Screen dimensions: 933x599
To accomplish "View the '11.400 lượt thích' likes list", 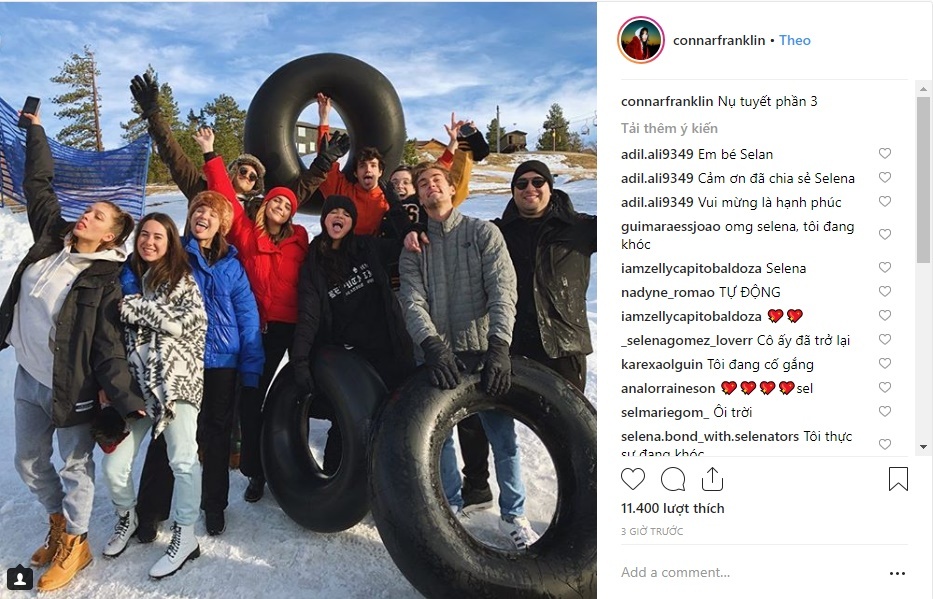I will (672, 509).
